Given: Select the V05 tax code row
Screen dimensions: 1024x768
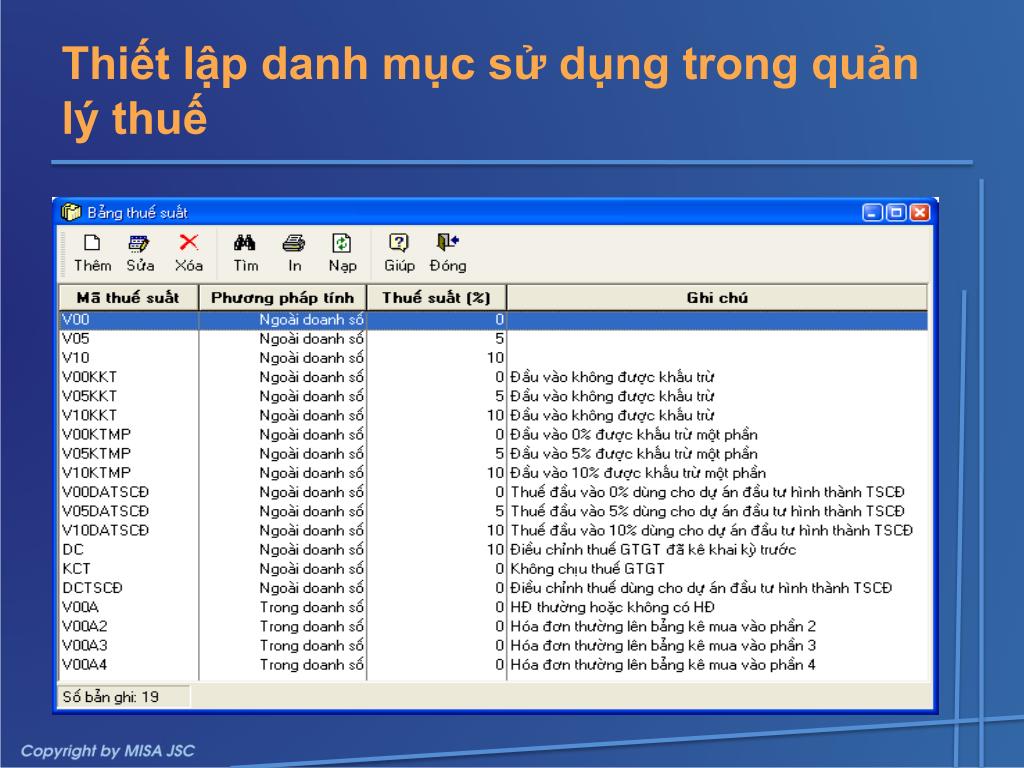Looking at the screenshot, I should [493, 339].
